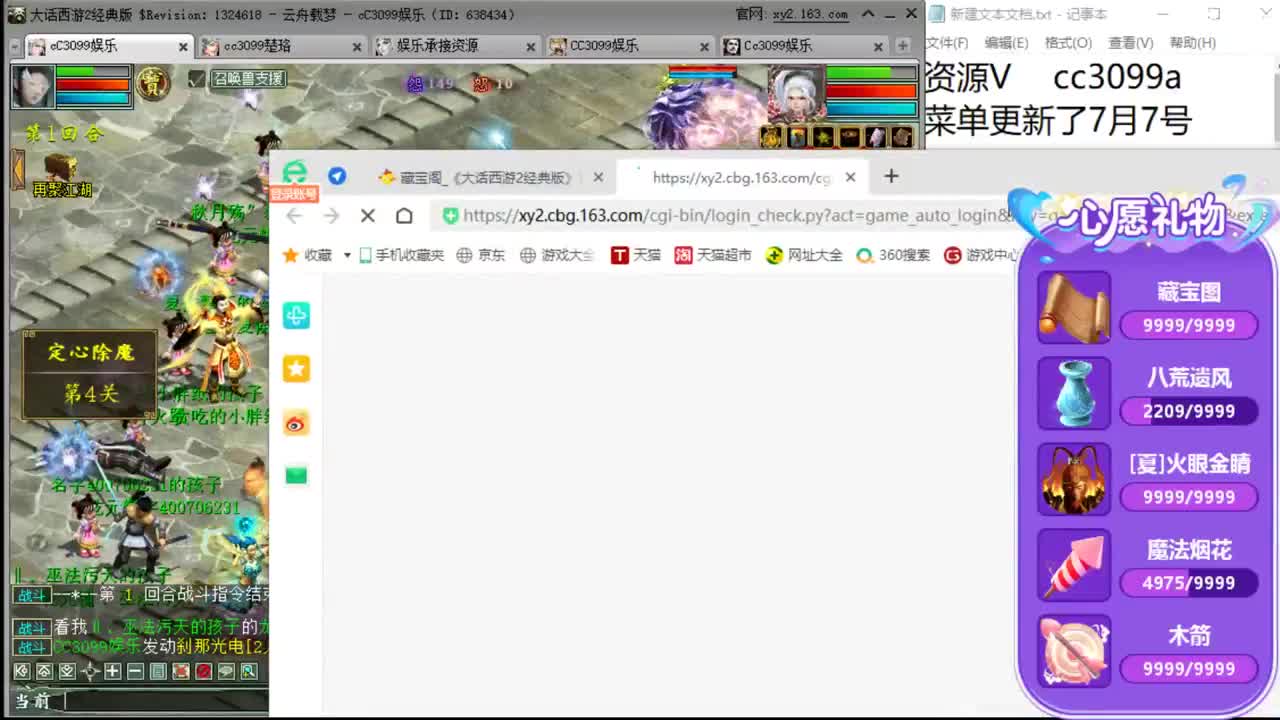This screenshot has height=720, width=1280.
Task: Click the player portrait in game top-left
Action: (32, 86)
